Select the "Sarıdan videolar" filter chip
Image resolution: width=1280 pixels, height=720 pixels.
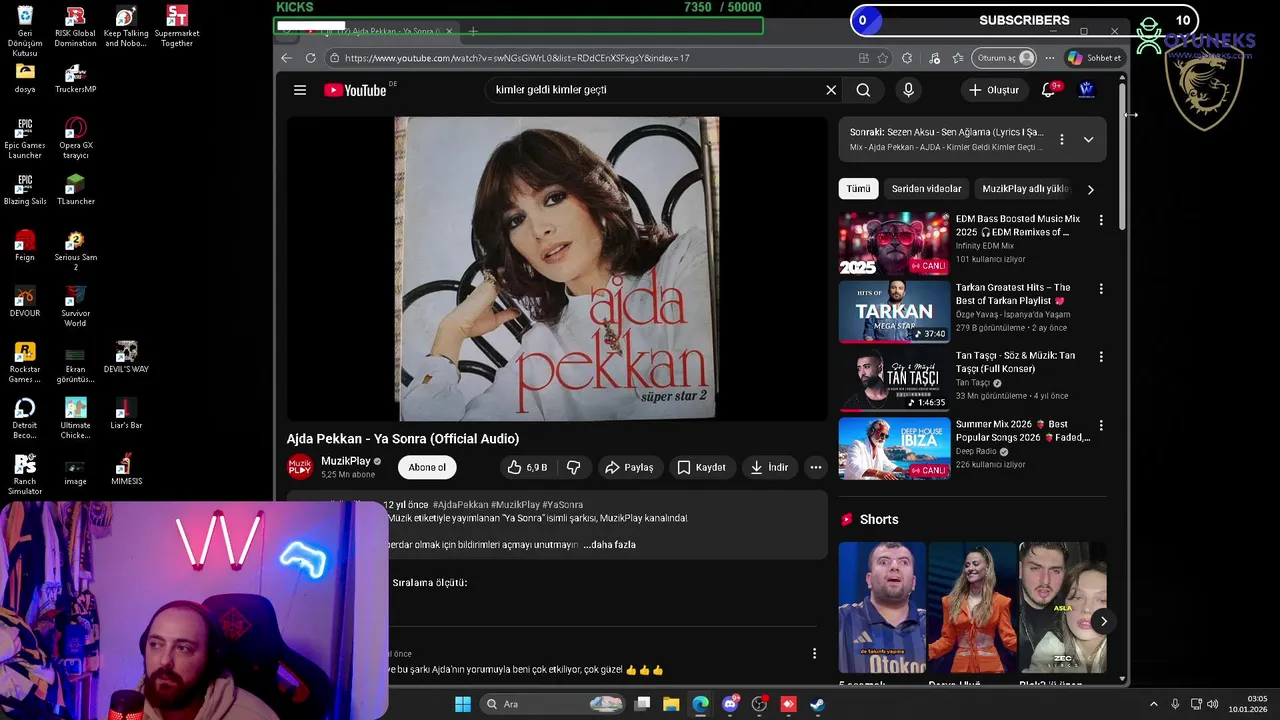(926, 189)
